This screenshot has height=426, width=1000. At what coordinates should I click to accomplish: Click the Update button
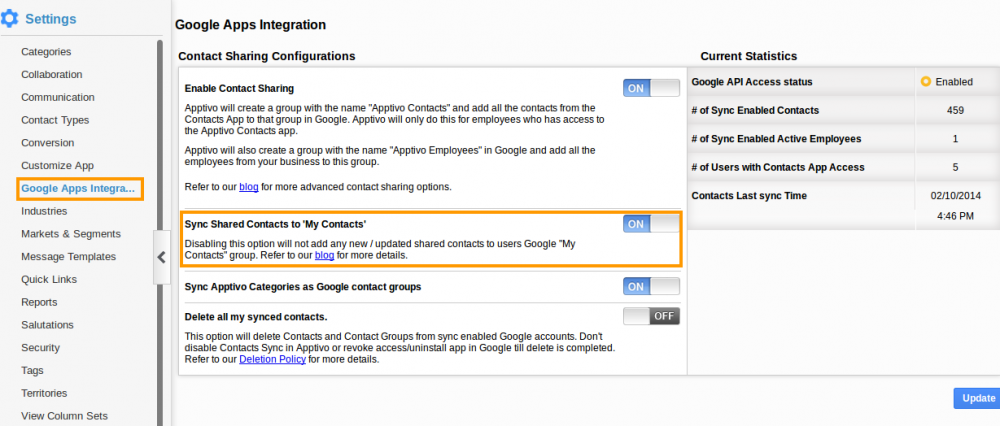click(x=978, y=398)
